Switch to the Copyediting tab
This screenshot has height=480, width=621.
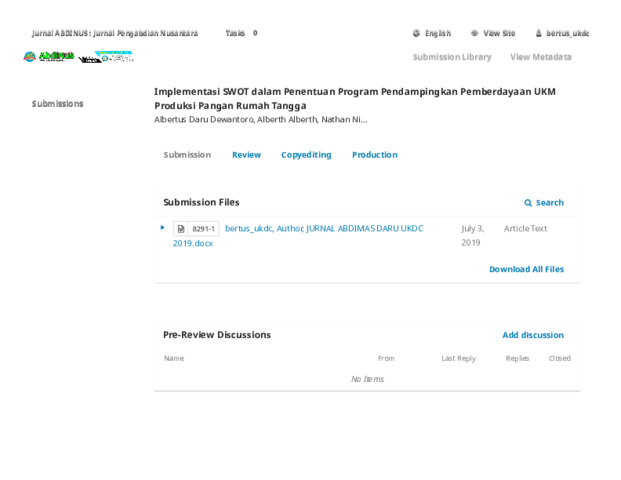click(306, 155)
